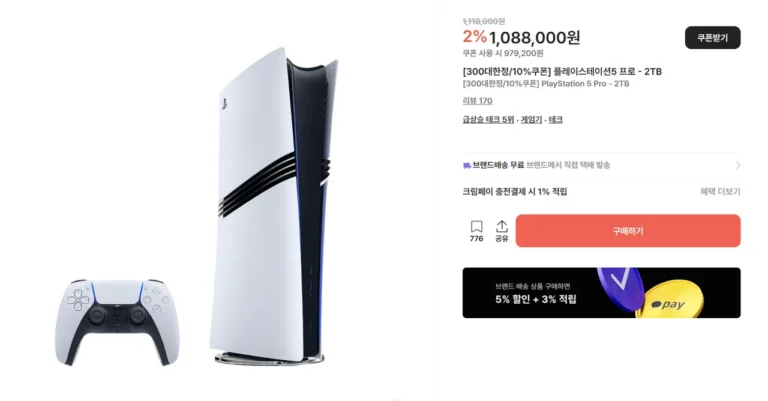Click the red 구매하기 purchase button
The image size is (768, 401).
point(628,231)
